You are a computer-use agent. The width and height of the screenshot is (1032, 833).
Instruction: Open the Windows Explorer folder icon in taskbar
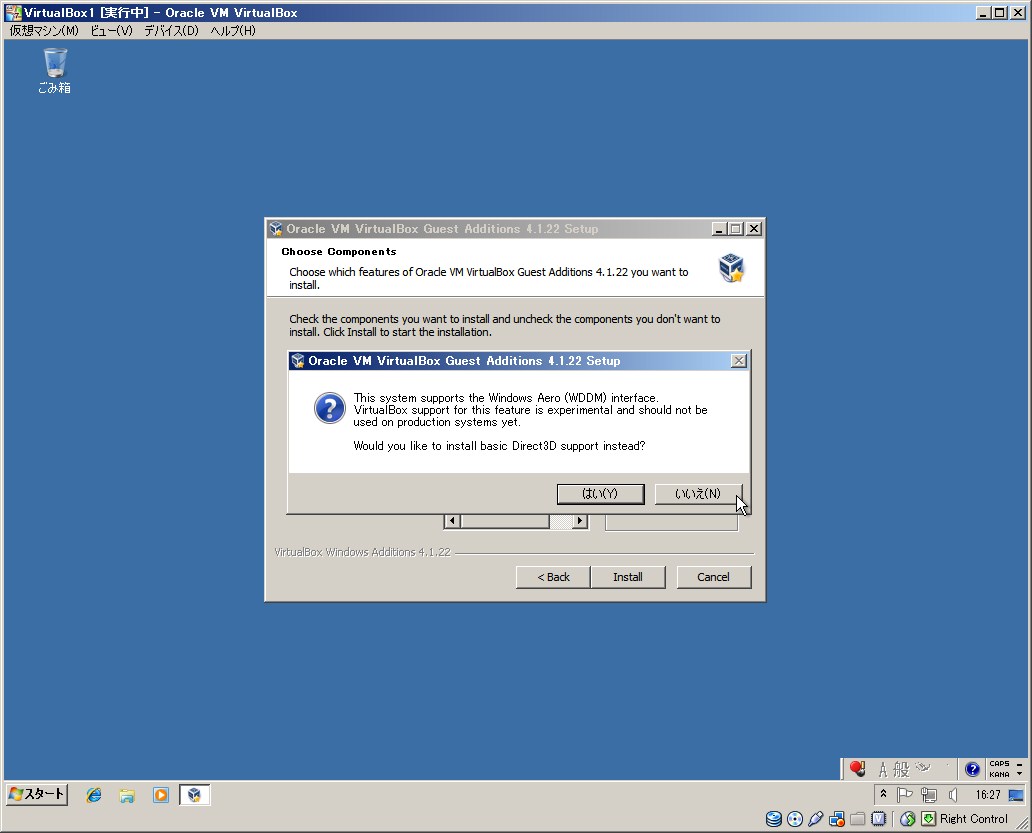[x=127, y=795]
